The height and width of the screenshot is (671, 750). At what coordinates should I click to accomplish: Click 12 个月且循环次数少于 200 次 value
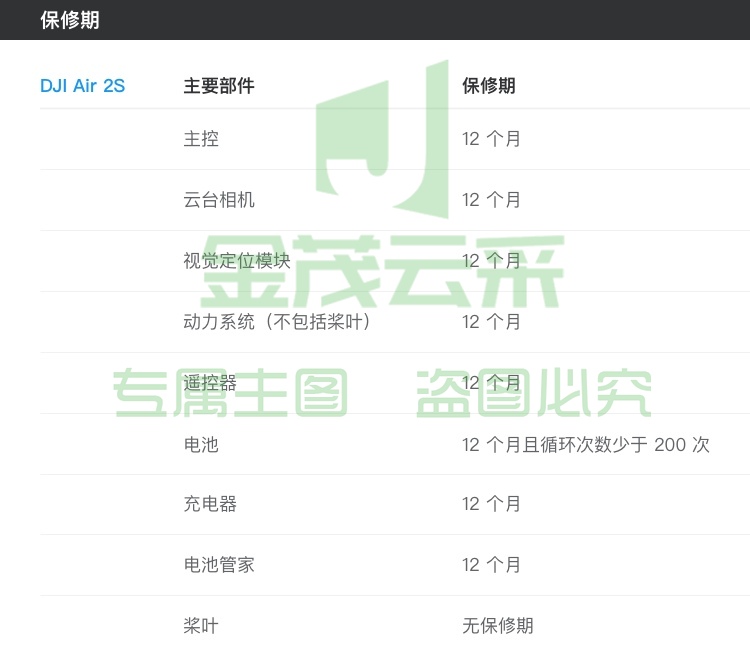pyautogui.click(x=585, y=445)
